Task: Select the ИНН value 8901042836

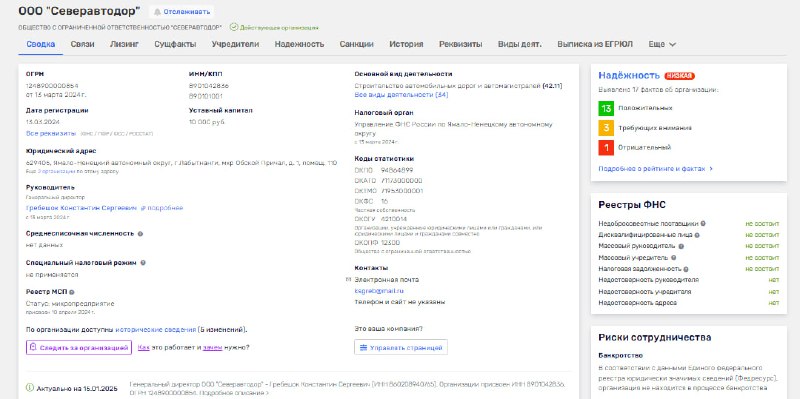Action: 209,86
